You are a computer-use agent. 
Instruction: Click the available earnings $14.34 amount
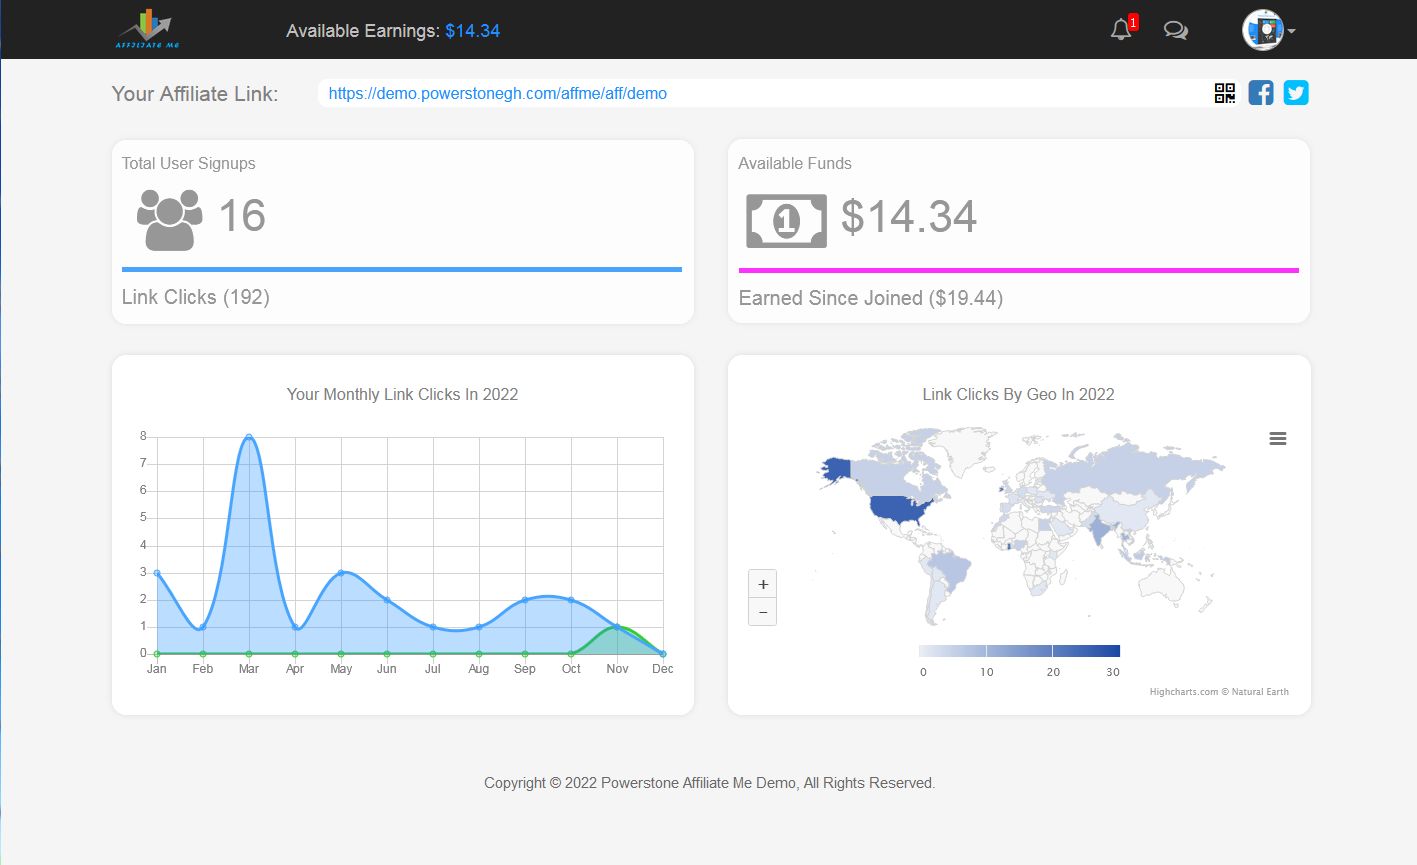tap(472, 31)
